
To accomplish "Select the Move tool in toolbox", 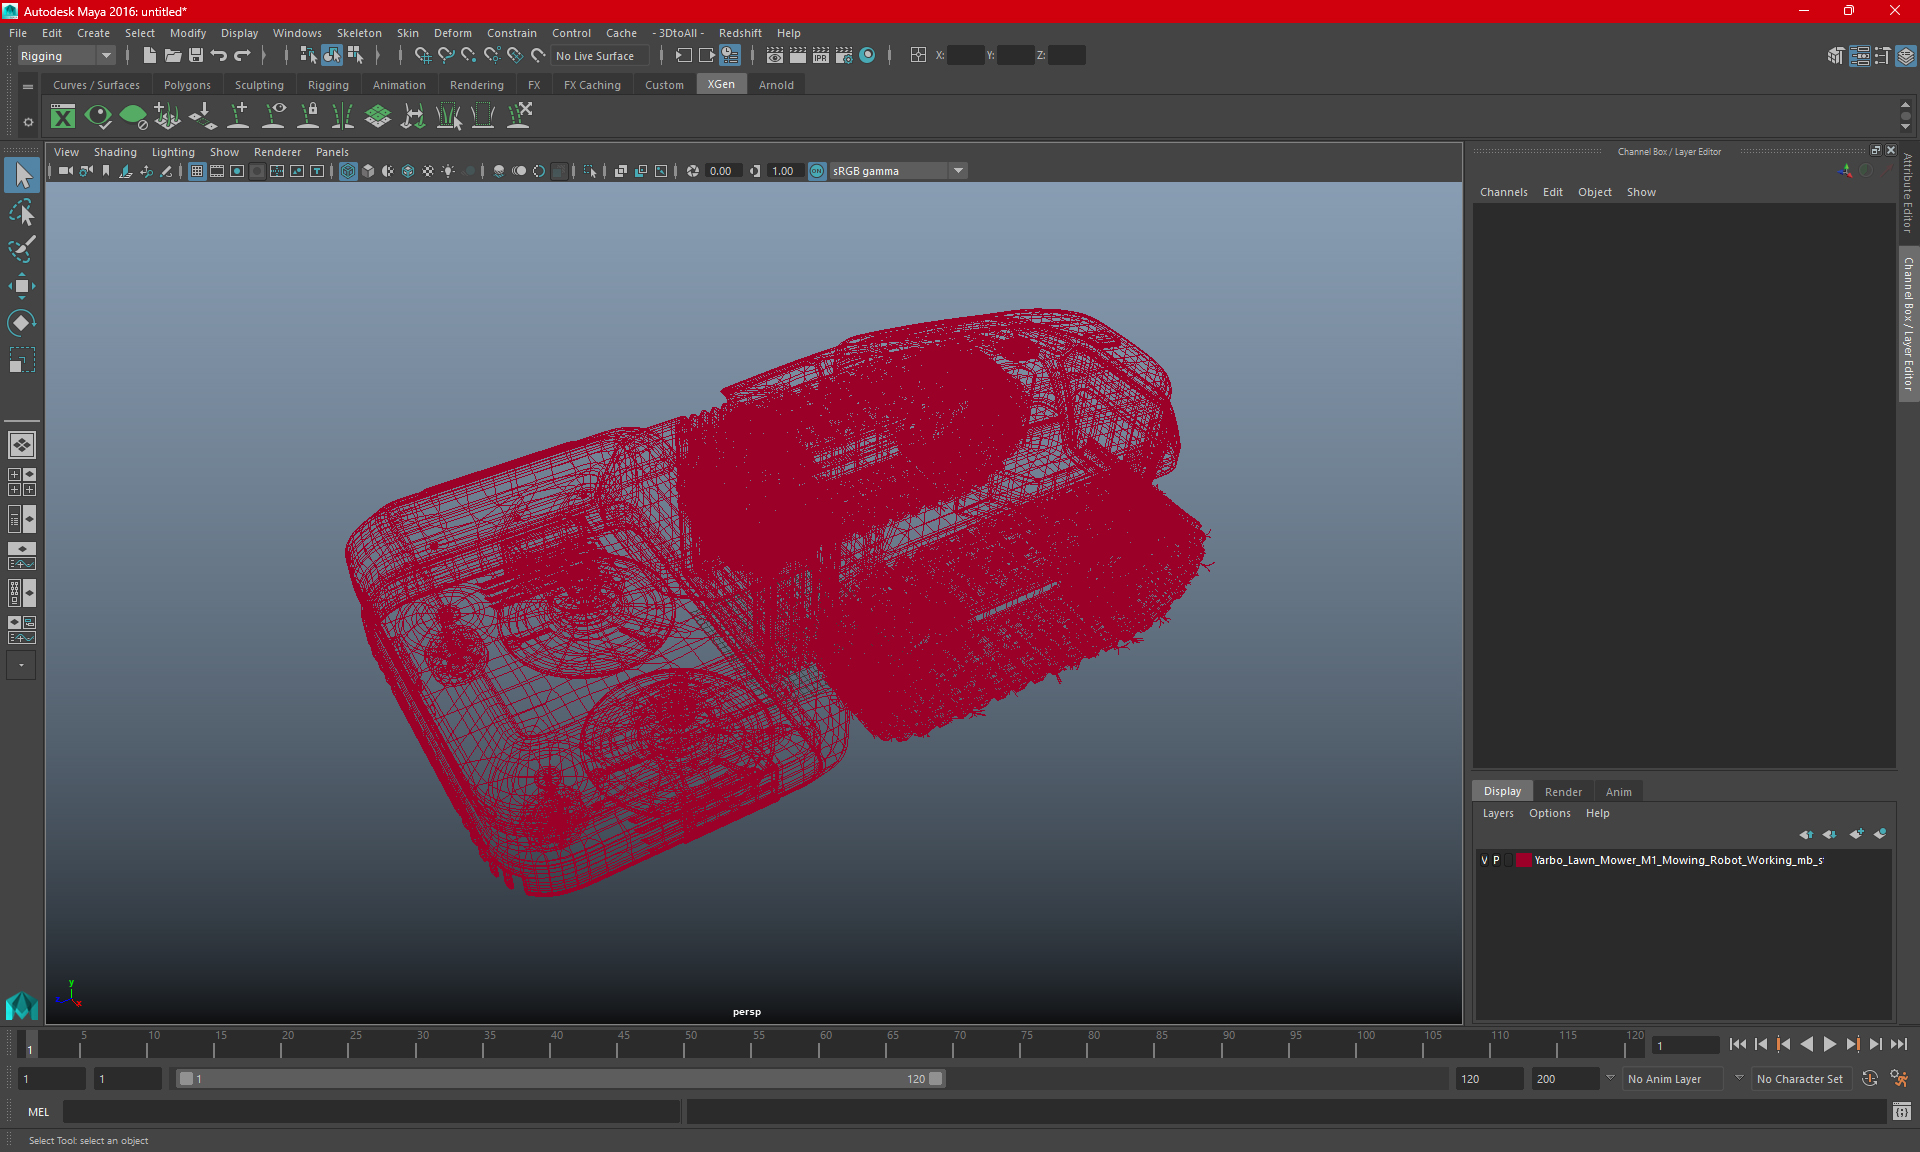I will click(x=21, y=287).
